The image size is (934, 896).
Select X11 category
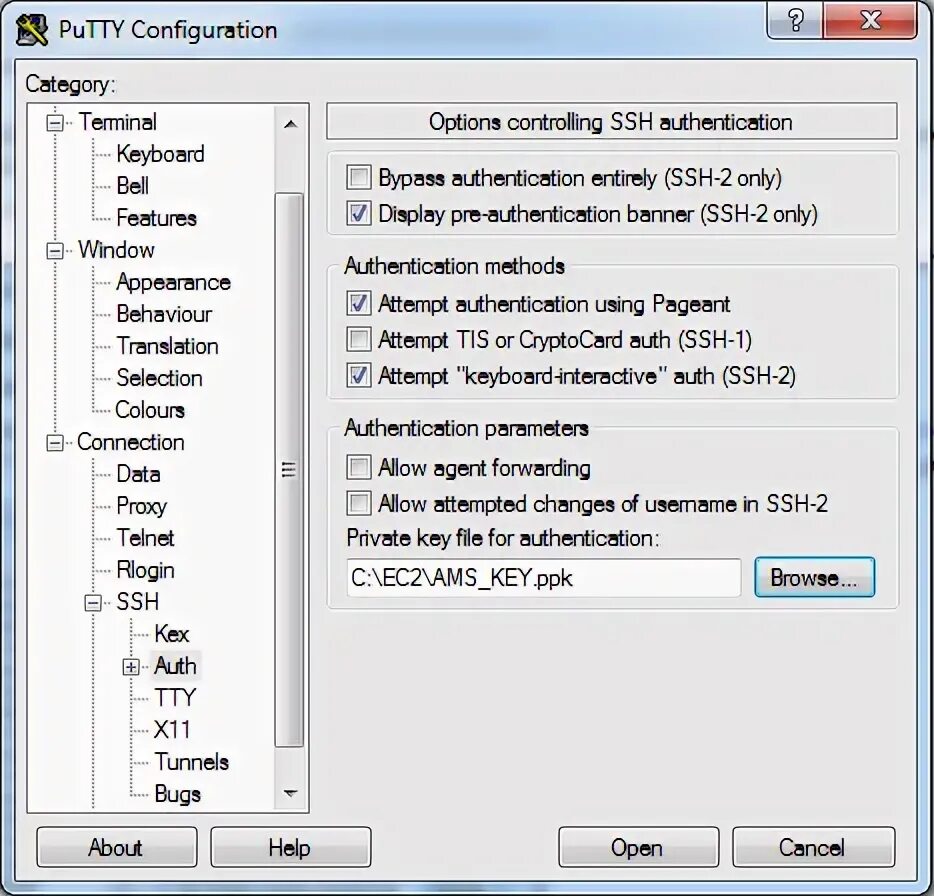172,730
